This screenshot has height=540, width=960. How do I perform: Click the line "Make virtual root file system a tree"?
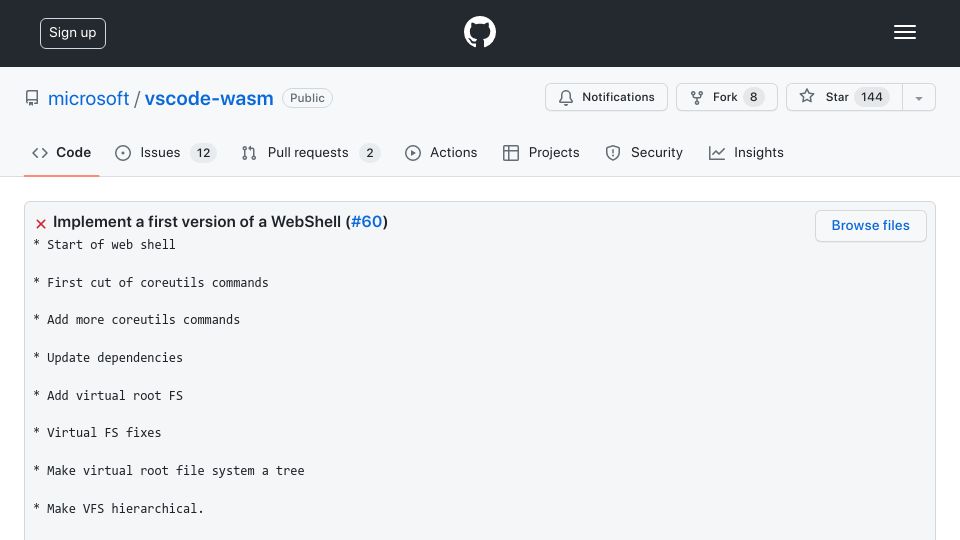tap(176, 471)
